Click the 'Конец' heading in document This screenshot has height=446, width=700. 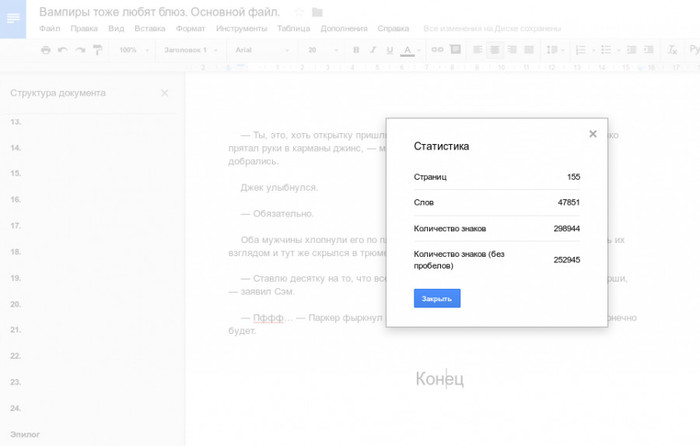440,379
